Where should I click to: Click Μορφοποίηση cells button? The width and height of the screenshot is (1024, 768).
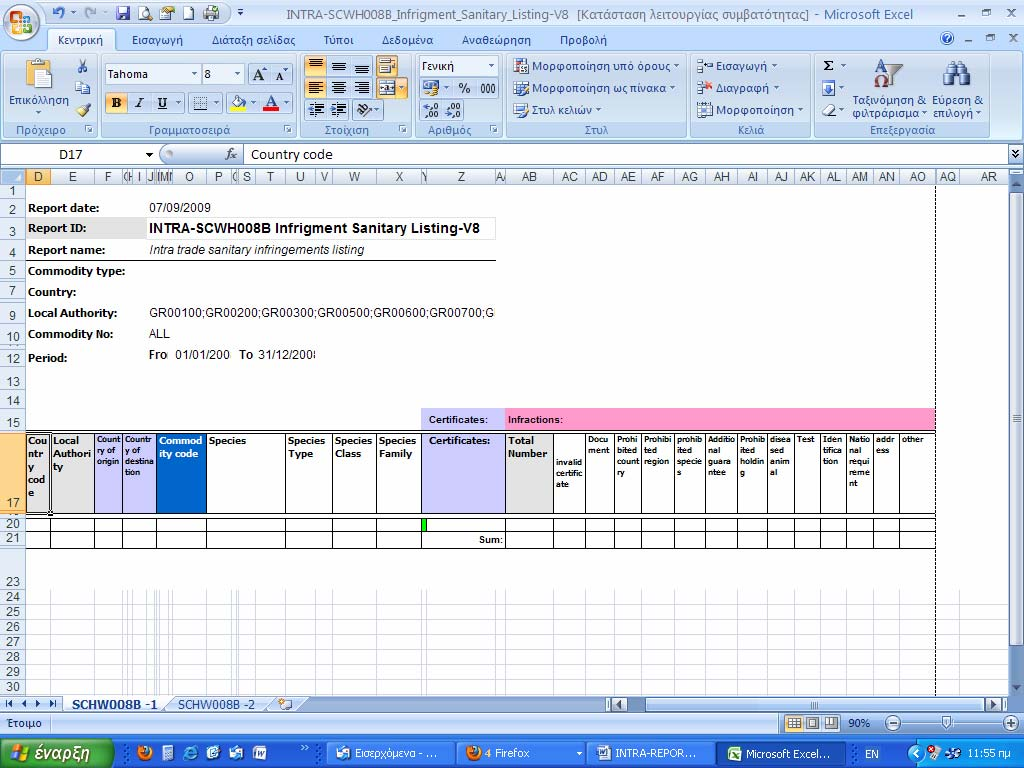750,110
